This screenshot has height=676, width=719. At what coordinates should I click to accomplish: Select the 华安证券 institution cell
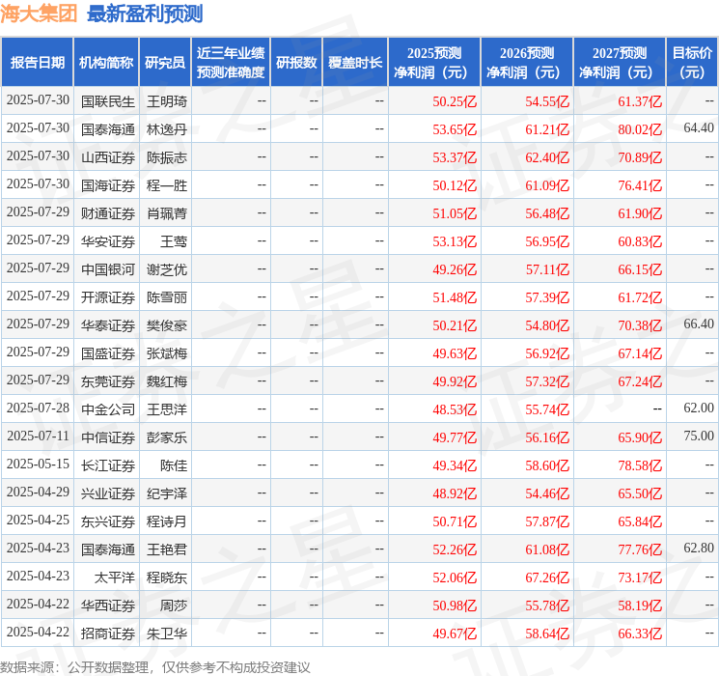click(108, 241)
